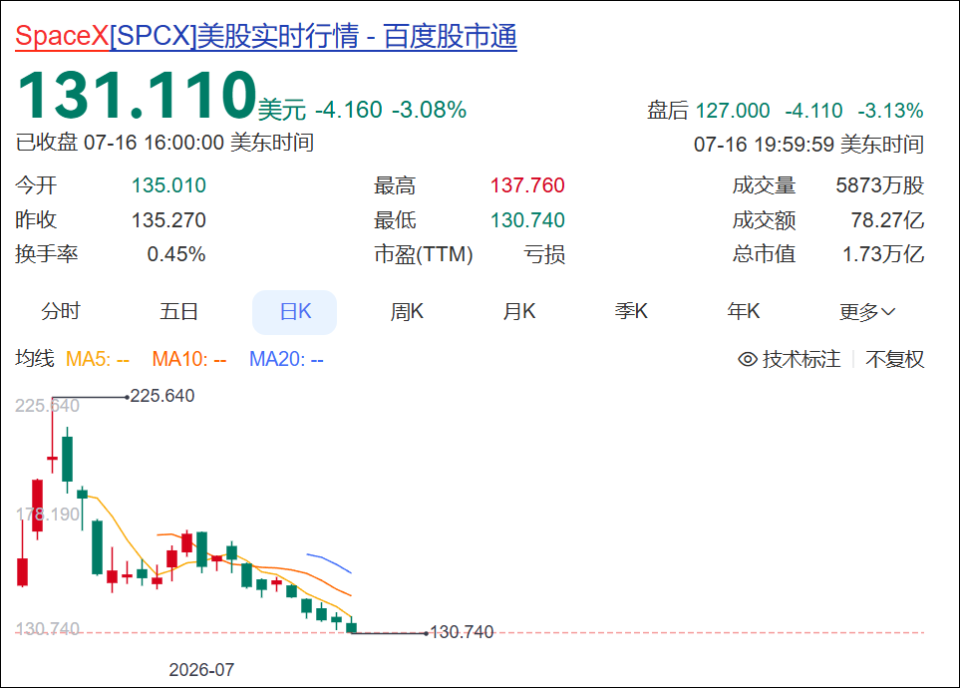Open the 月K monthly chart
The image size is (960, 688).
pos(519,312)
